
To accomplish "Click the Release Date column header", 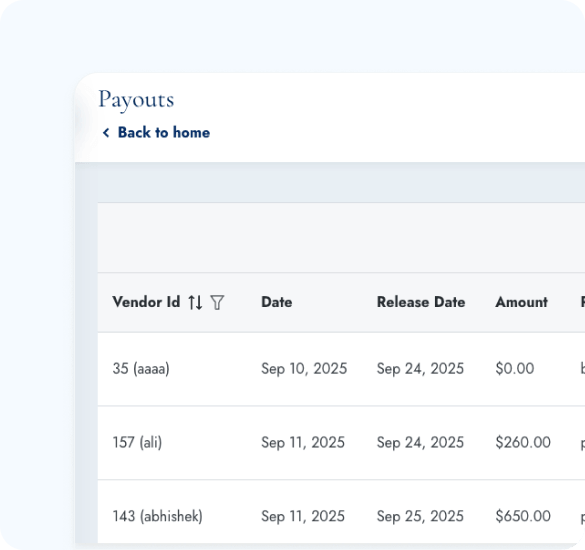I will (x=421, y=302).
